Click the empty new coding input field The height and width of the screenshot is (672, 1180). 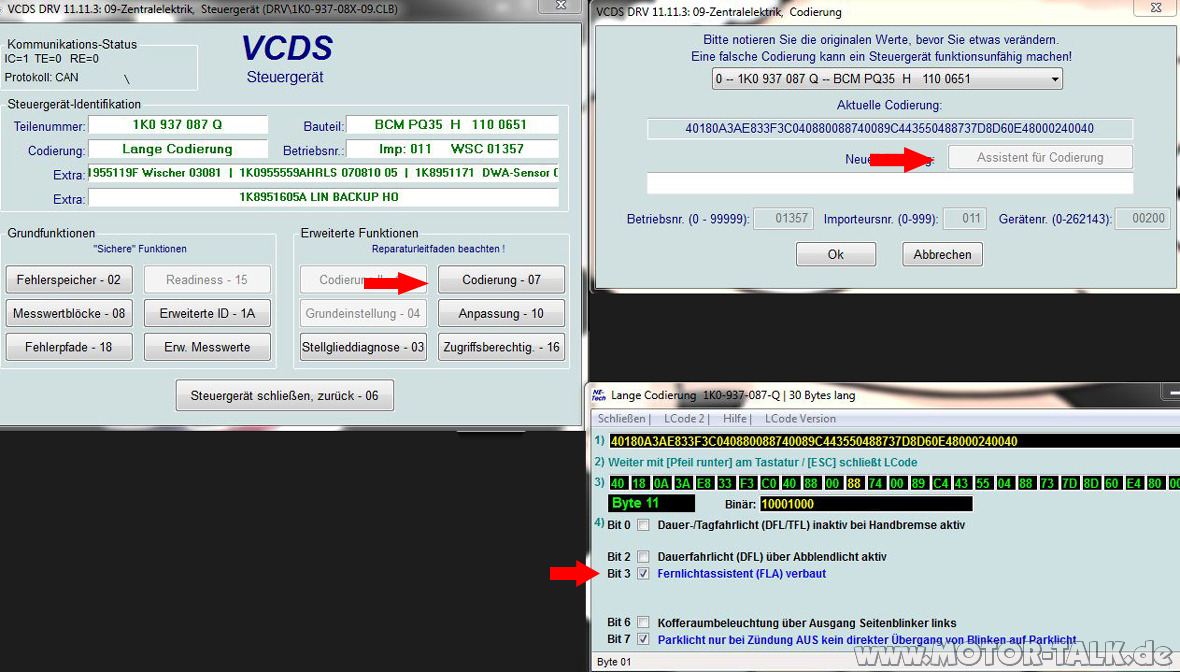point(890,183)
